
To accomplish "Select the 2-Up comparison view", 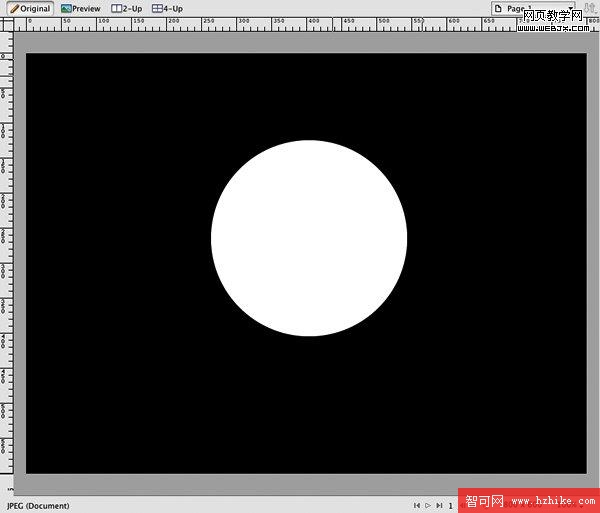I will coord(127,8).
